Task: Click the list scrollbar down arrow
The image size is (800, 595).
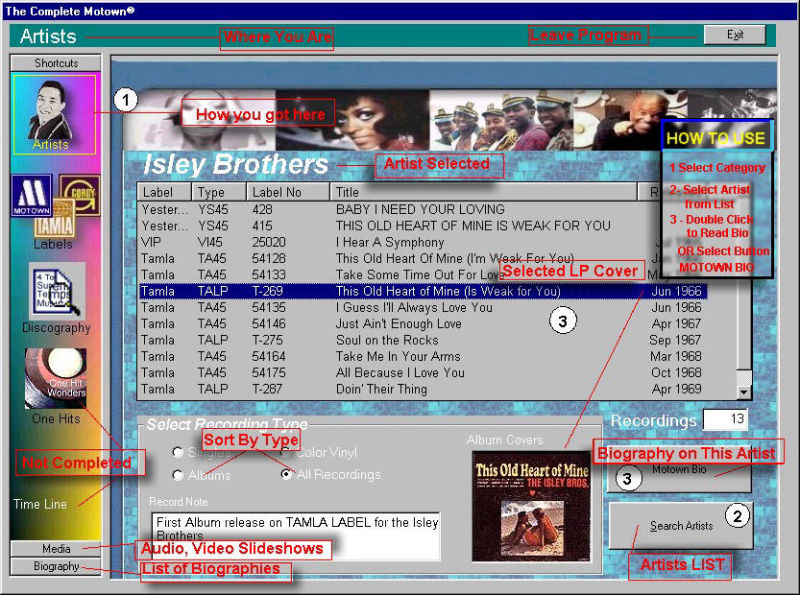Action: [744, 392]
